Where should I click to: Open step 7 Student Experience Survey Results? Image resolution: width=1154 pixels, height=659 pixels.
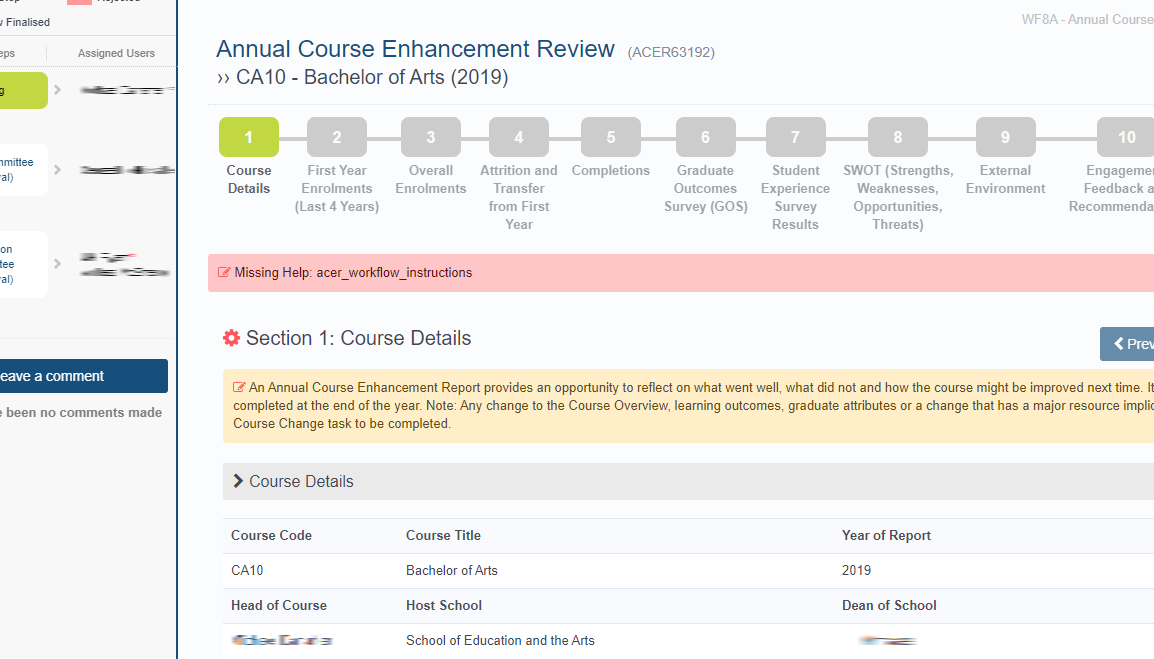[795, 138]
